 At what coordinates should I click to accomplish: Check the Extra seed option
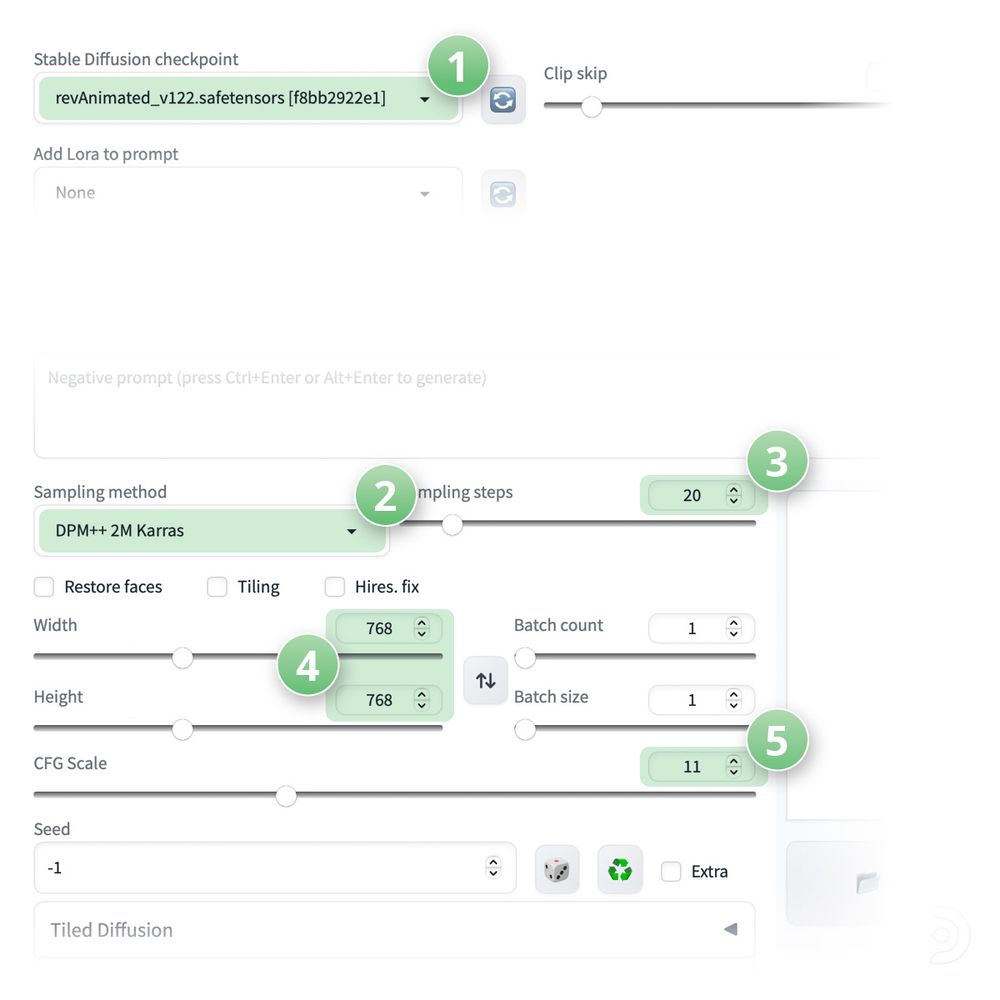click(x=671, y=871)
